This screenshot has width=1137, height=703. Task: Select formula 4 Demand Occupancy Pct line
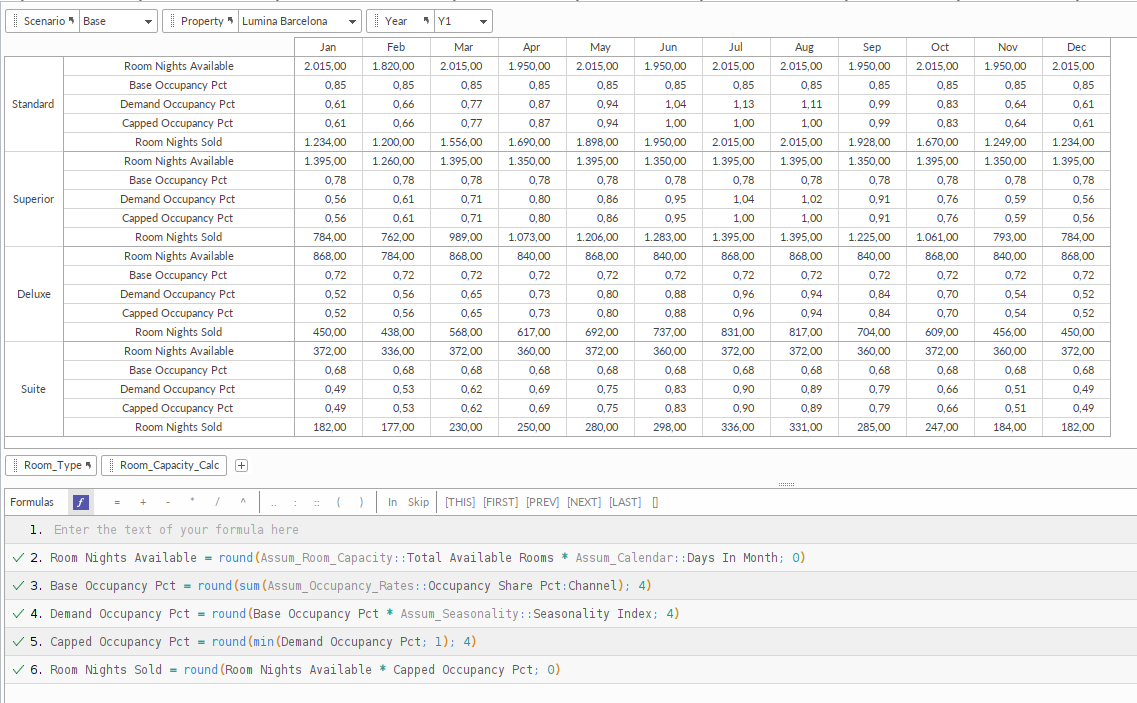point(571,614)
